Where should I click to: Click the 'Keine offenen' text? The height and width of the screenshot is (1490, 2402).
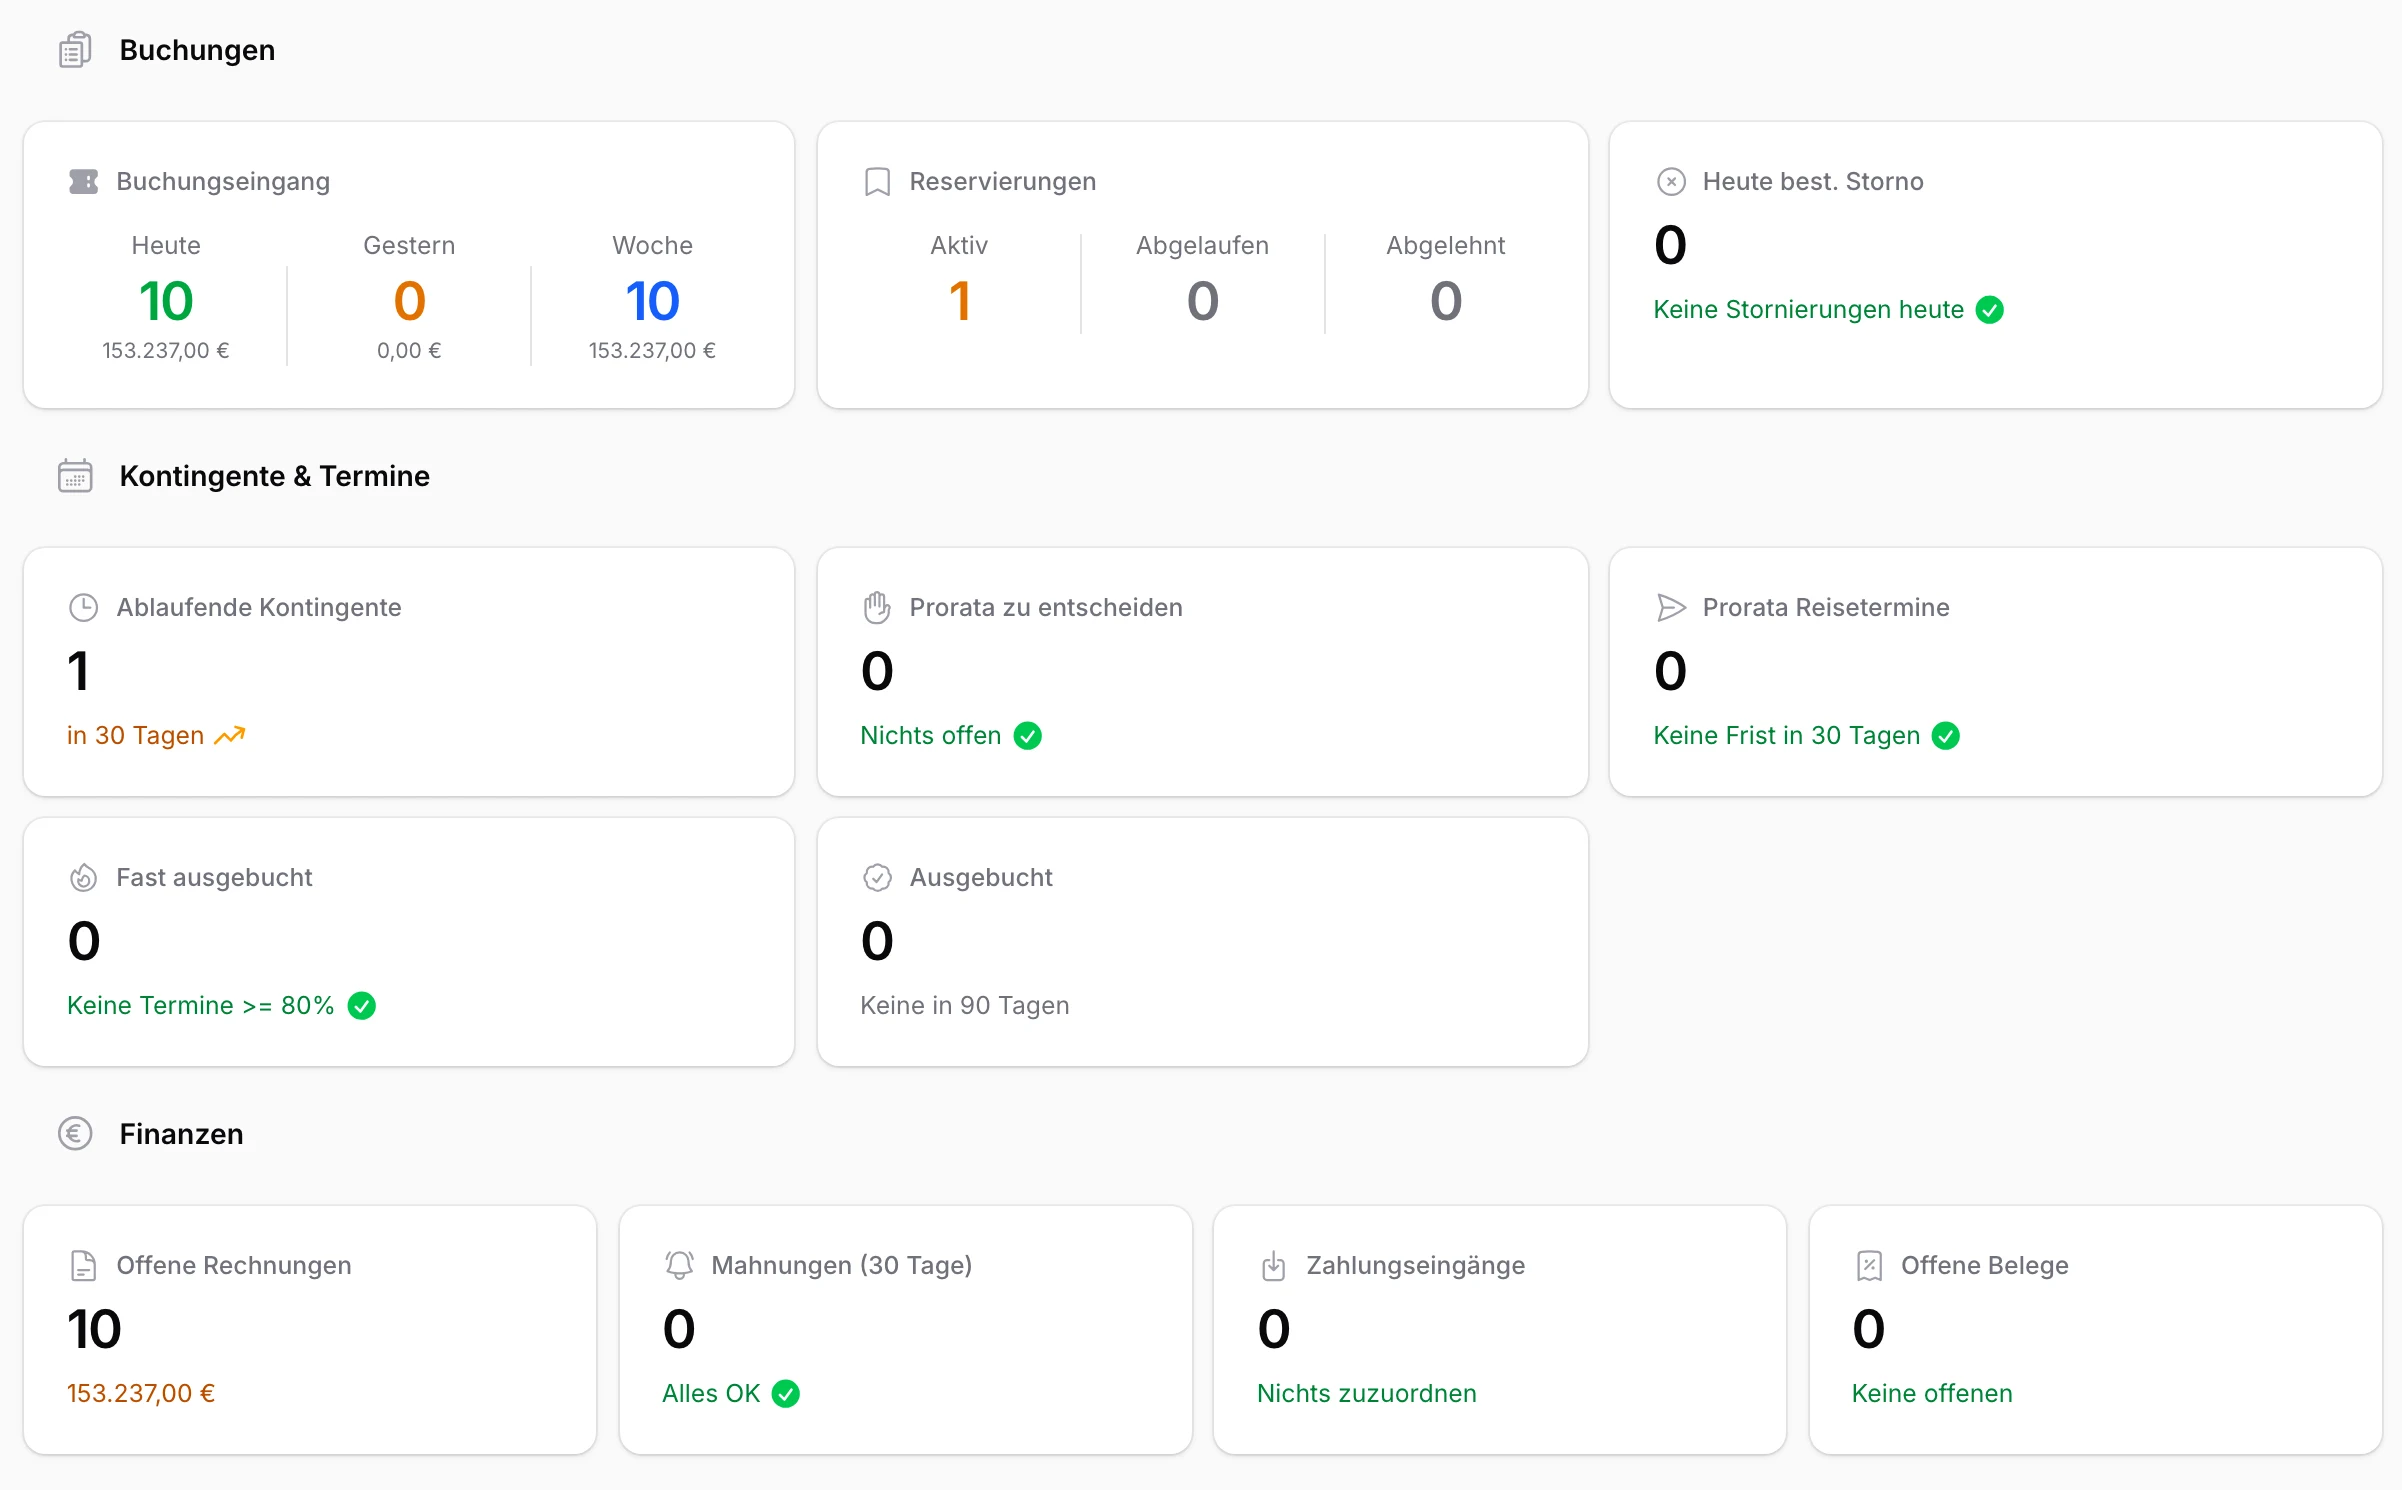(x=1932, y=1394)
